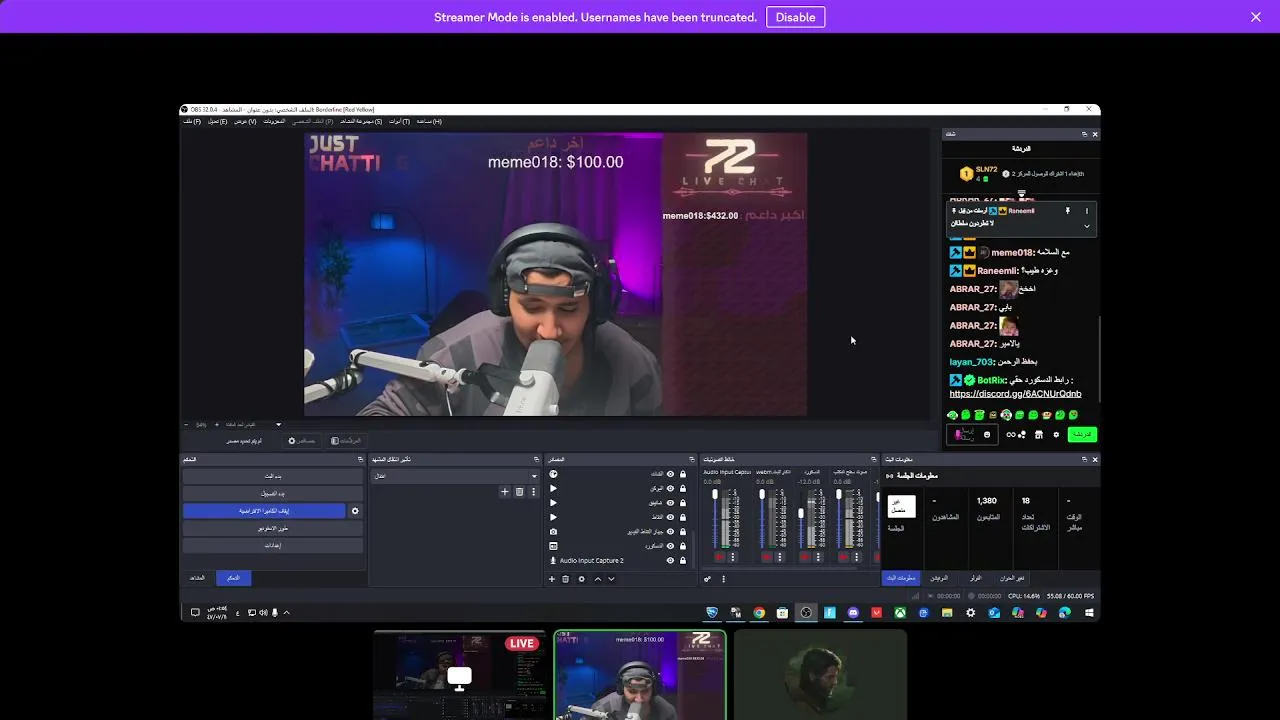Toggle the lock of the camera source row
The width and height of the screenshot is (1280, 720).
(683, 532)
